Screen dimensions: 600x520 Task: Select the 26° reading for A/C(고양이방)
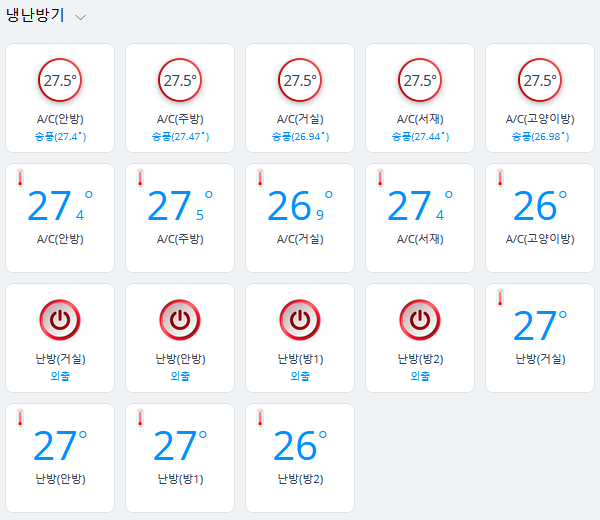pyautogui.click(x=540, y=205)
